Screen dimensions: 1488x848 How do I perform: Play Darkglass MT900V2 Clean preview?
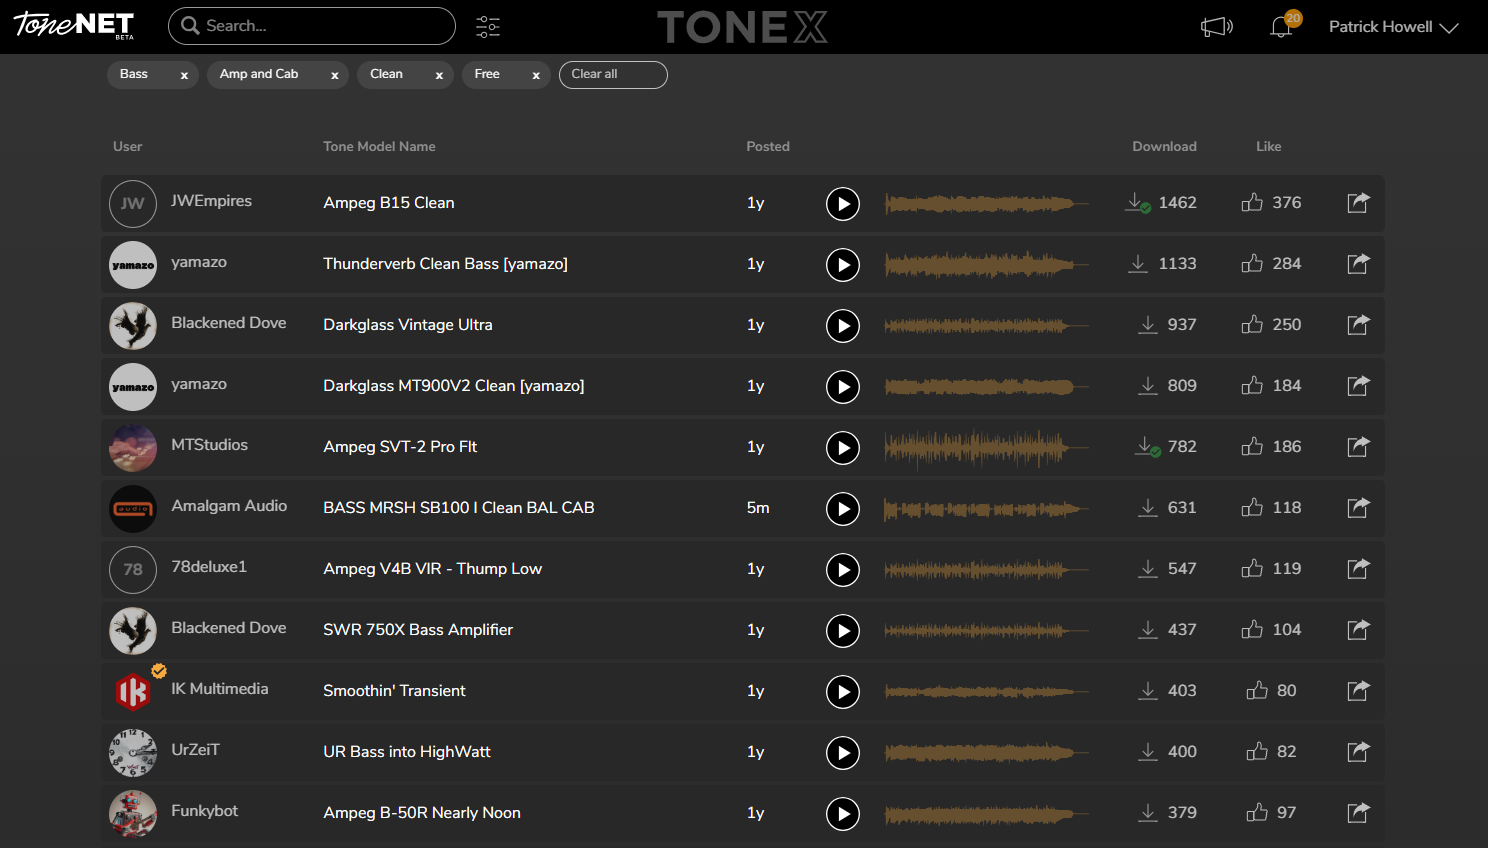tap(843, 387)
